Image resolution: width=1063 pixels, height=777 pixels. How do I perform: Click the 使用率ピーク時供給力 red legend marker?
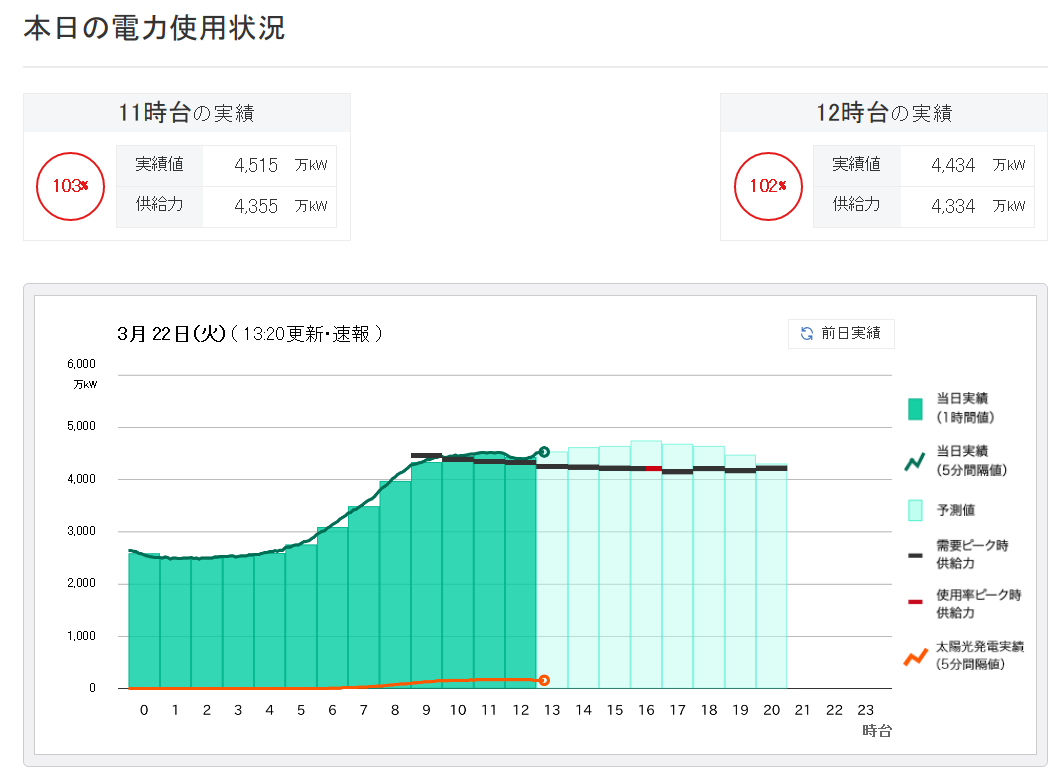point(915,601)
